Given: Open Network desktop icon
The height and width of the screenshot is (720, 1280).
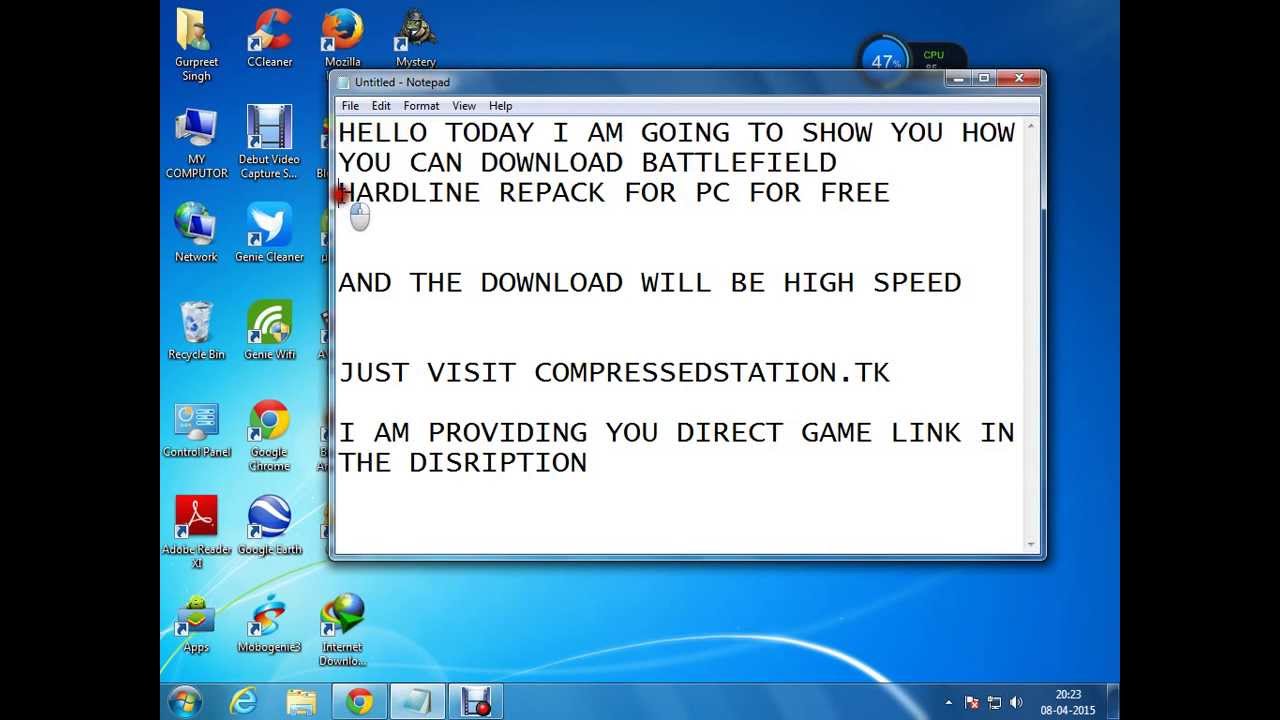Looking at the screenshot, I should pyautogui.click(x=196, y=232).
